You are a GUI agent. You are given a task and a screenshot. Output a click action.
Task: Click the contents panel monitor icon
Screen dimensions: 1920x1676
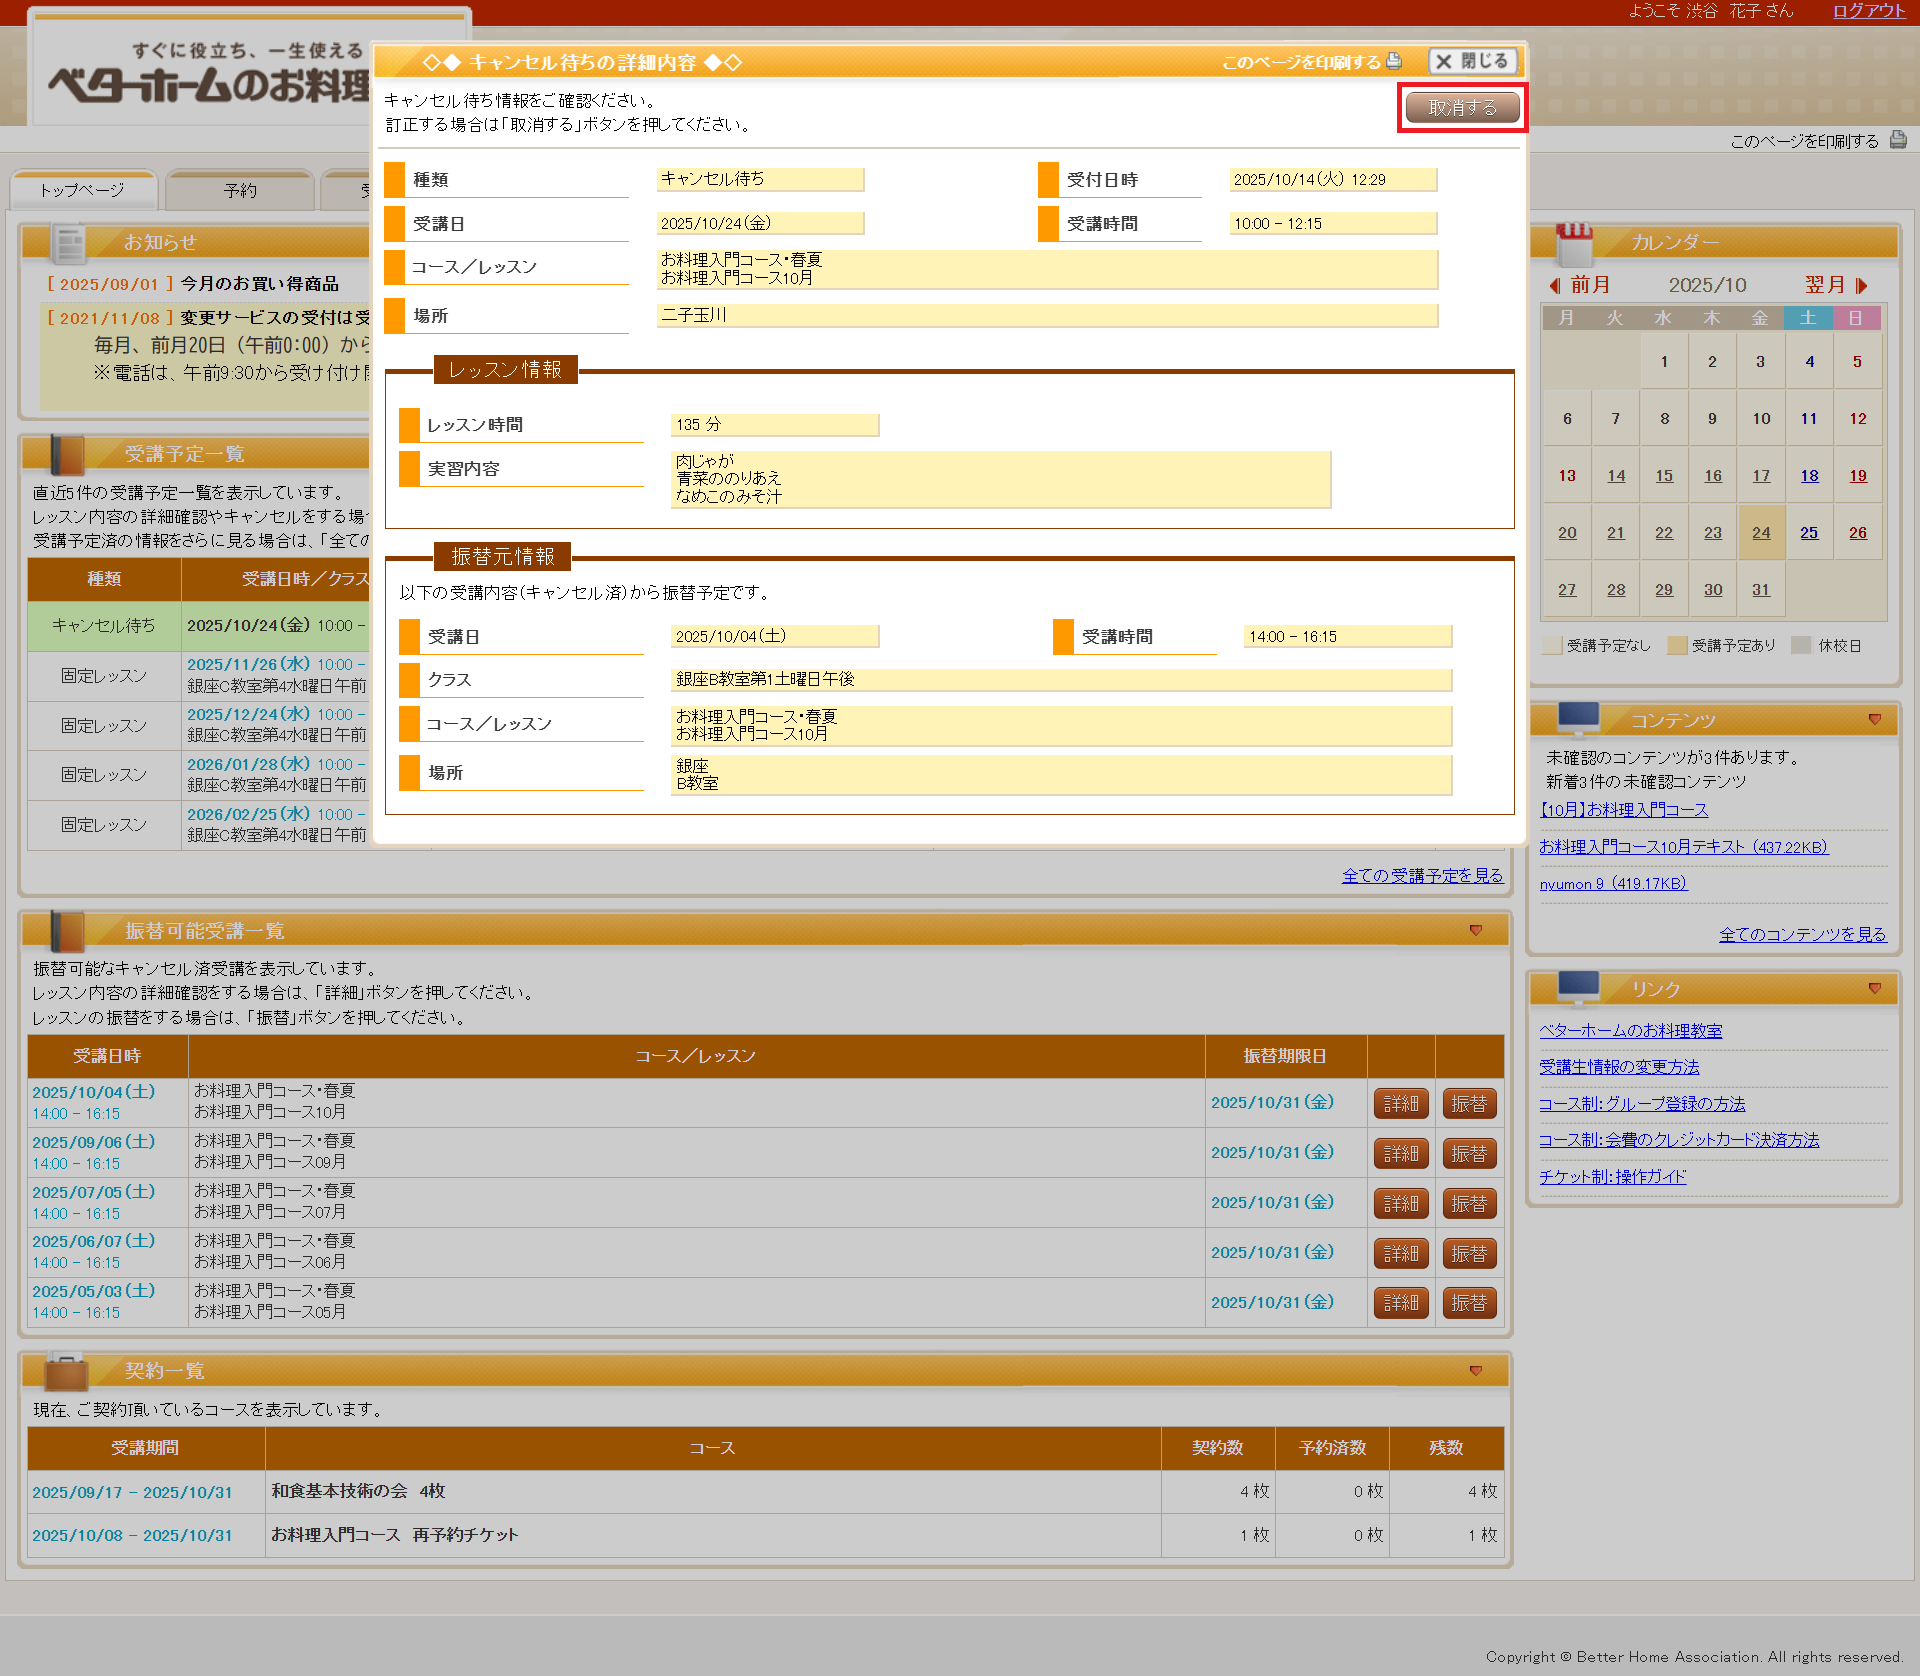click(1578, 718)
